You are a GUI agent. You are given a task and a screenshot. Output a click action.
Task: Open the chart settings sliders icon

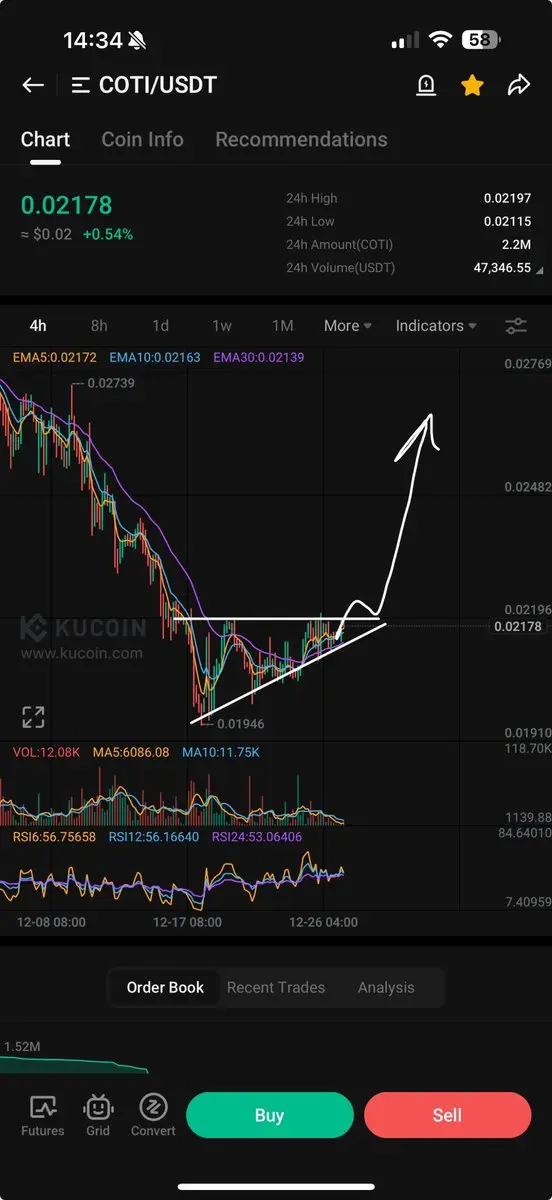pyautogui.click(x=516, y=326)
